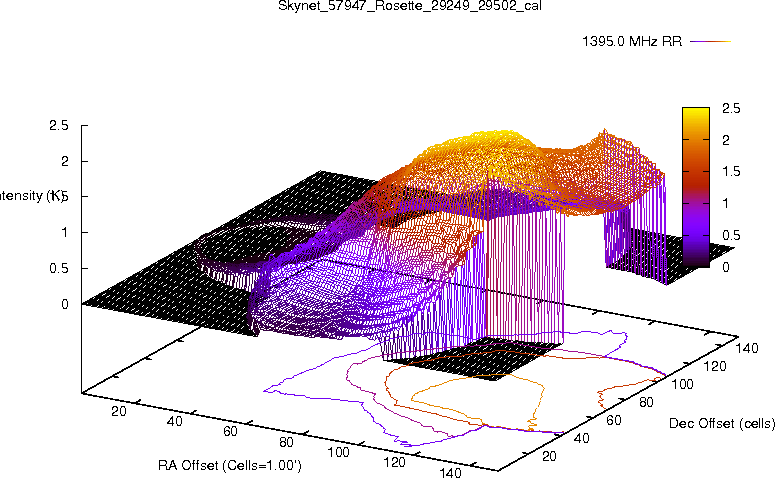The height and width of the screenshot is (478, 775).
Task: Pick tick 100 on the Dec Offset axis
Action: 682,384
